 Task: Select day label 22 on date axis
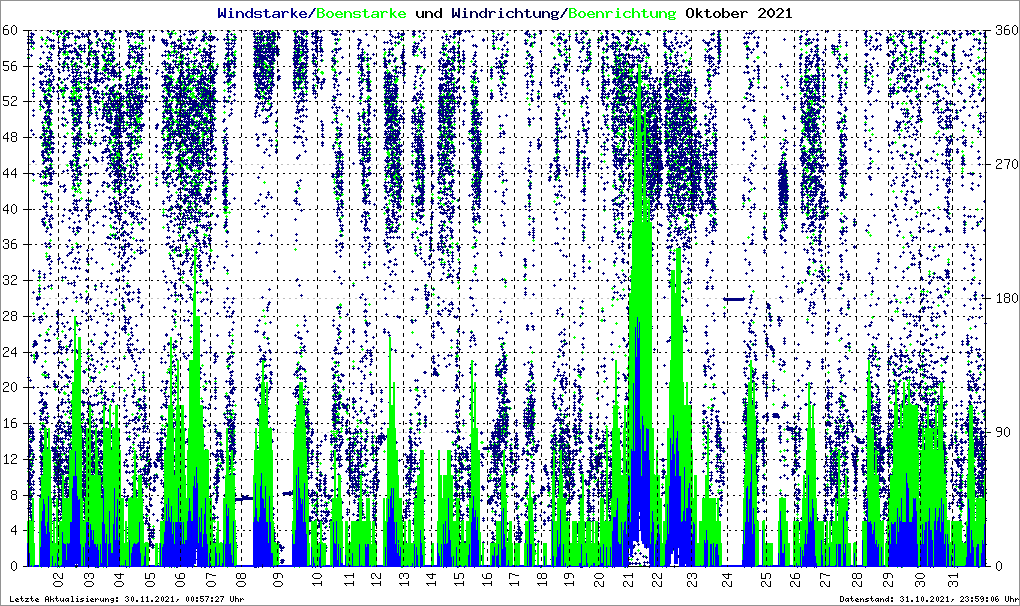[x=657, y=577]
